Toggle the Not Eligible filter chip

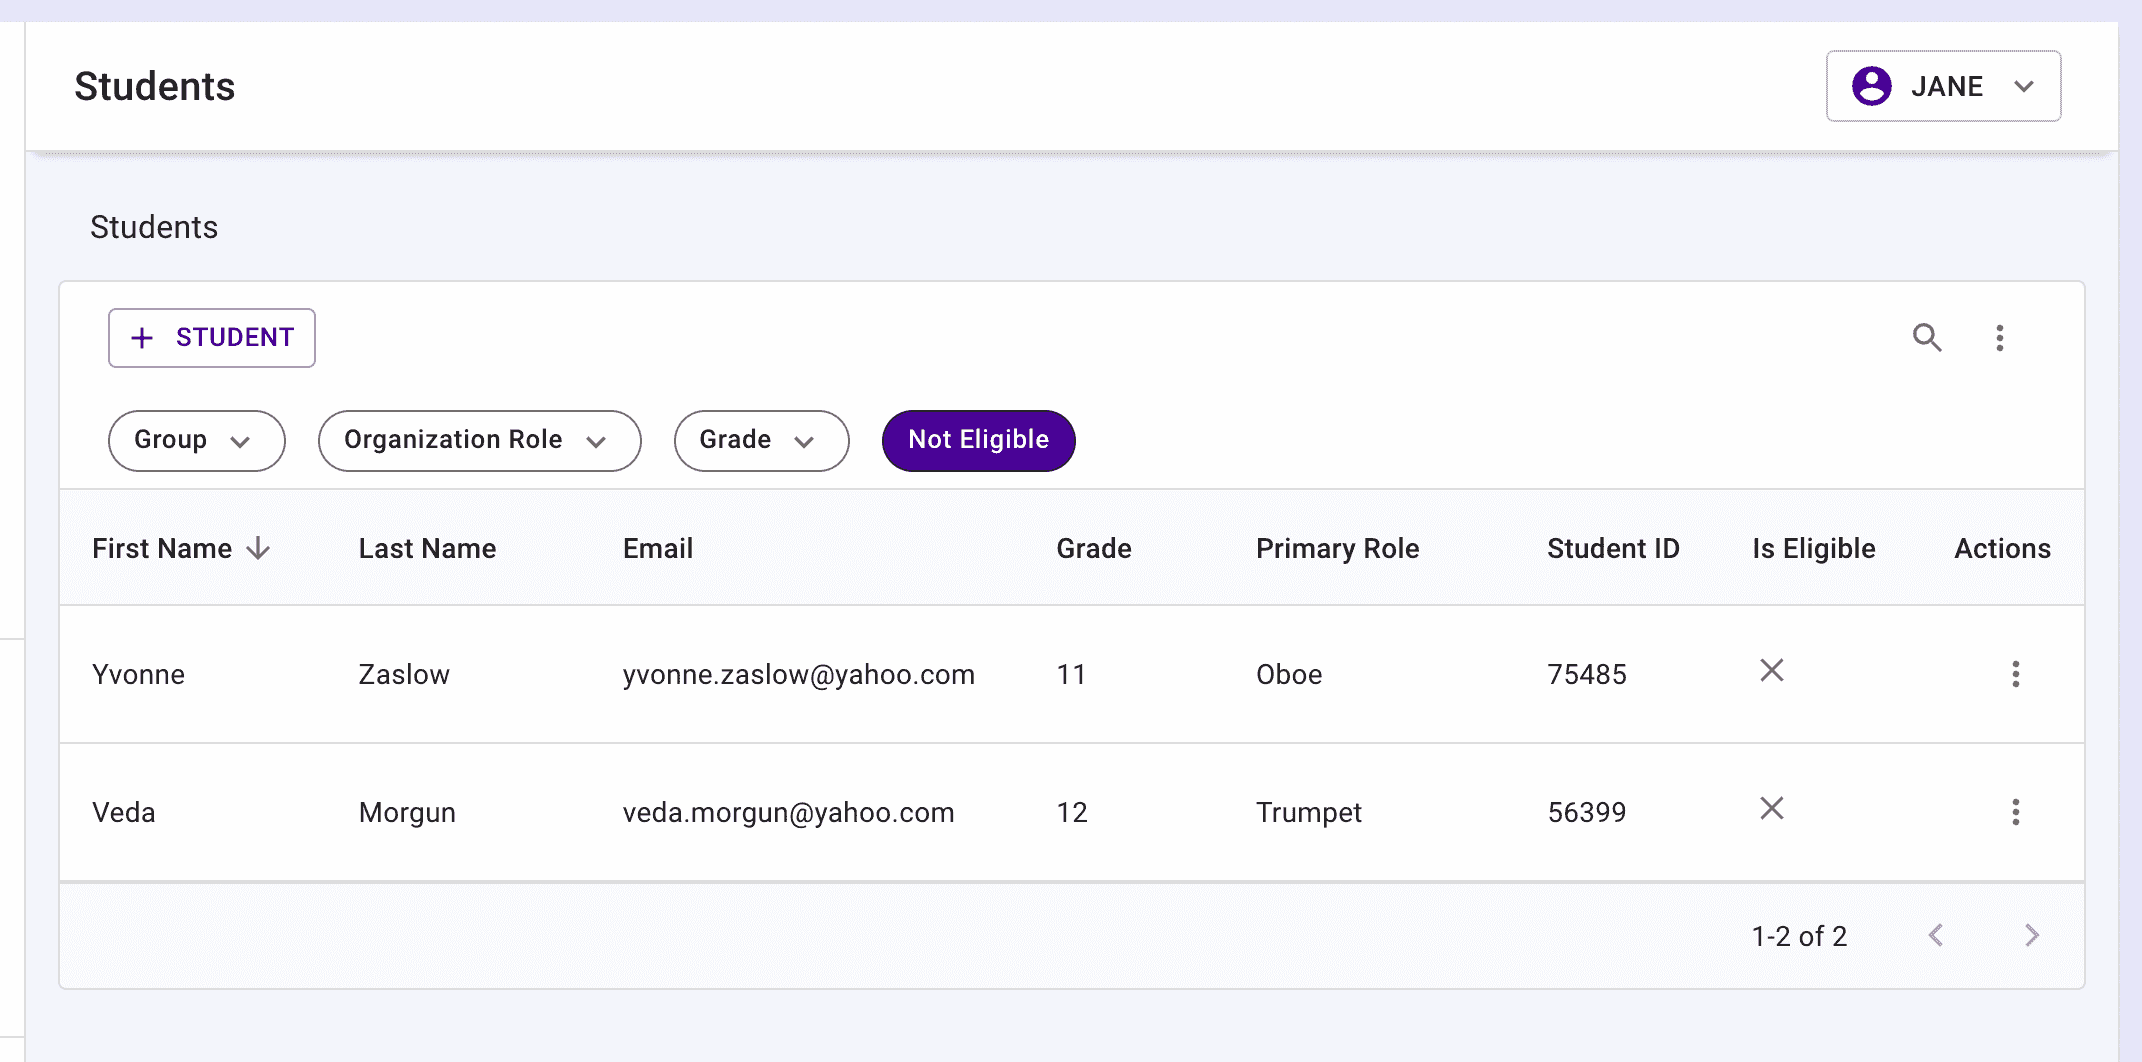(x=978, y=440)
